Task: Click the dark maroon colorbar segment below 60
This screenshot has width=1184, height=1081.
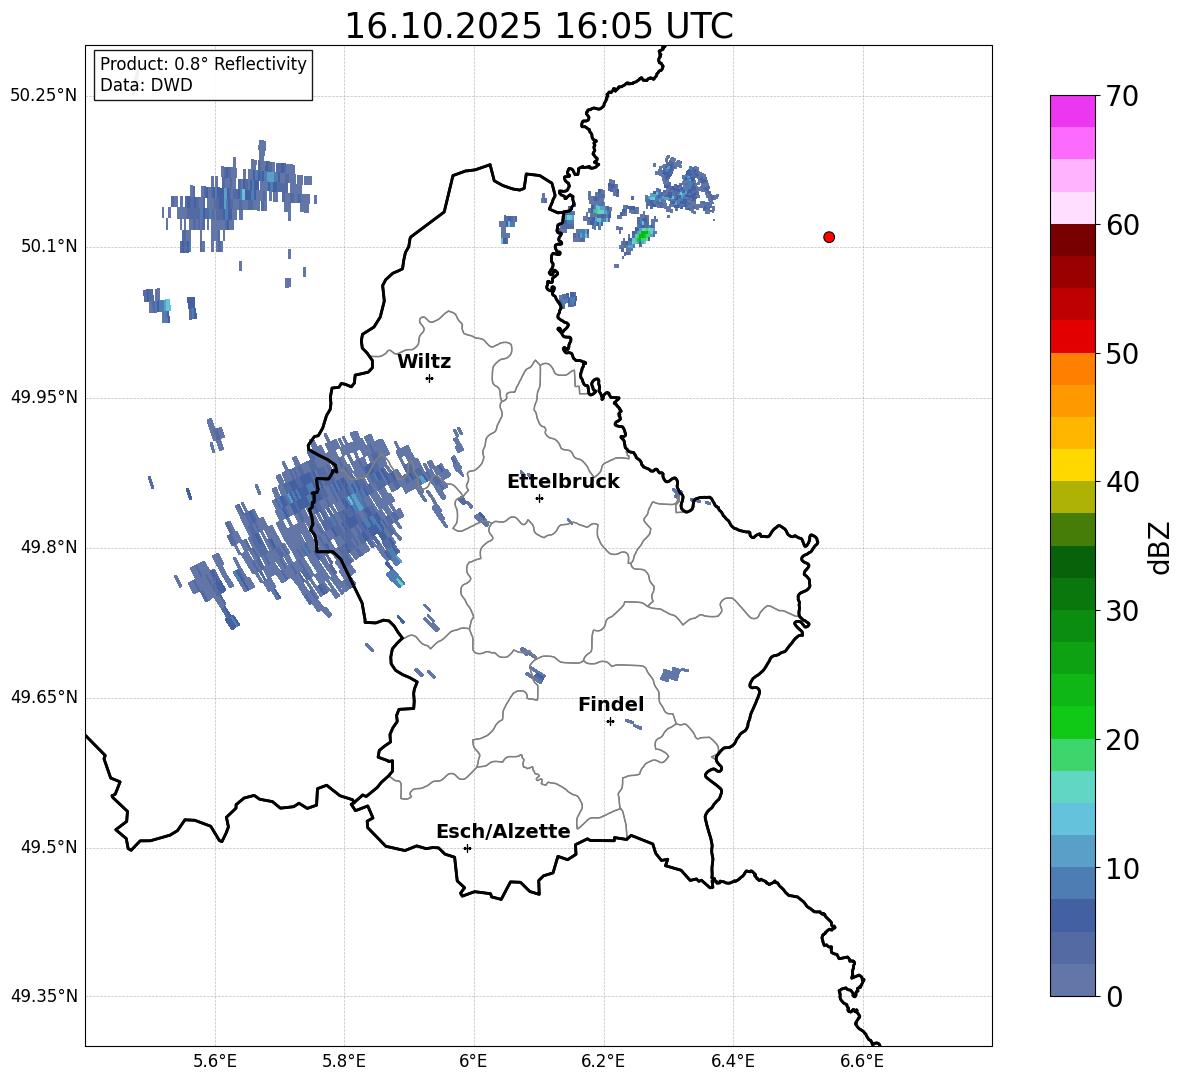Action: click(x=1073, y=241)
